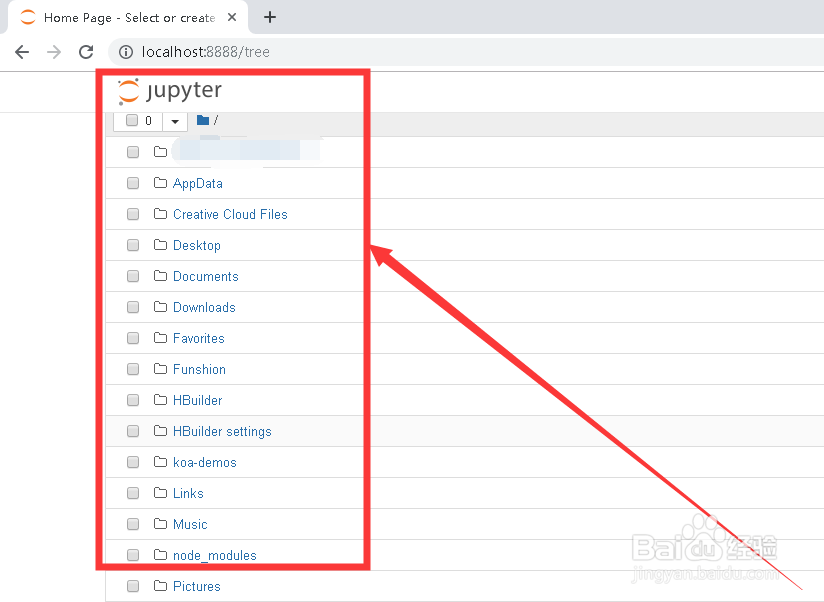Screen dimensions: 824x602
Task: Tick the checkbox next to Desktop
Action: coord(133,245)
